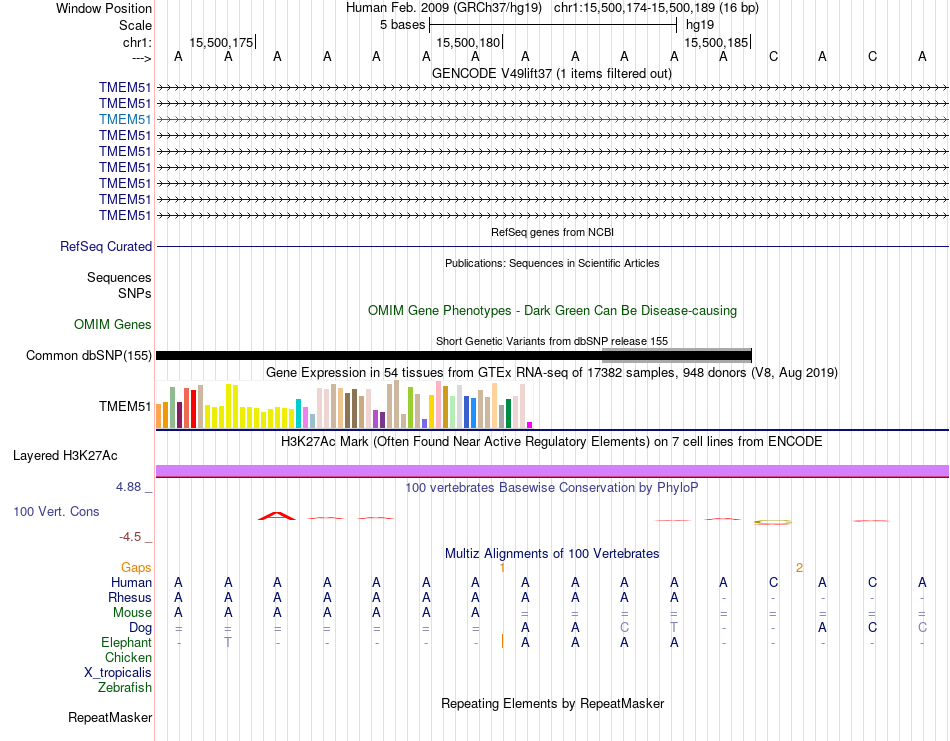
Task: Click the magenta last bar in GTEx chart
Action: 530,425
